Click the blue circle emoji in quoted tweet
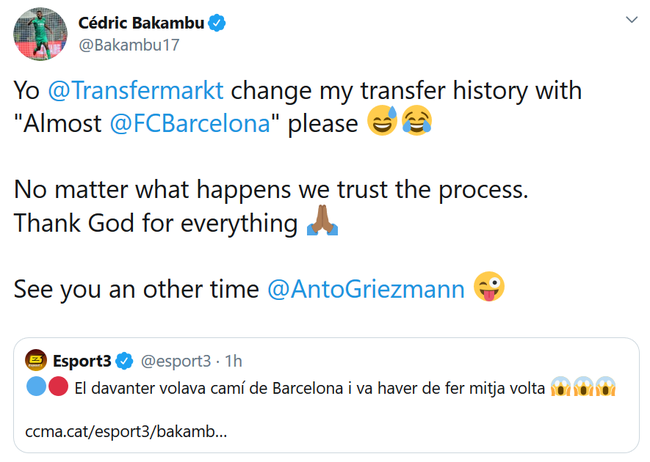 point(36,387)
